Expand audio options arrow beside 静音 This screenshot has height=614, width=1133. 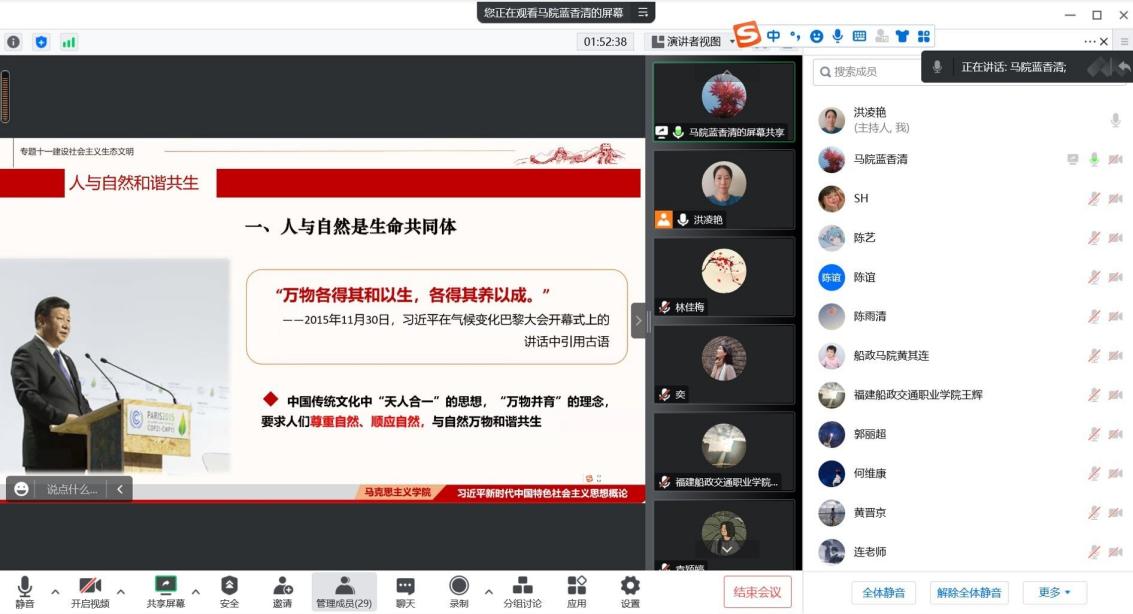pyautogui.click(x=55, y=591)
